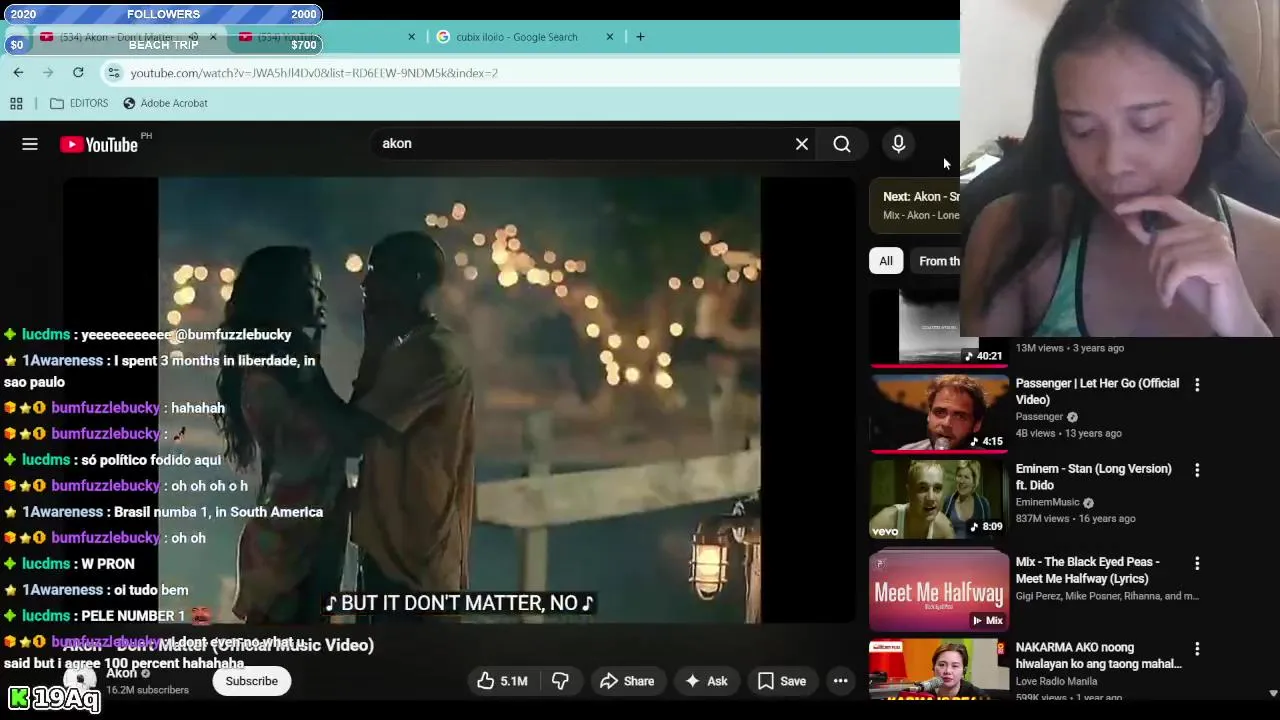Save the video to a playlist
This screenshot has height=720, width=1280.
click(782, 681)
